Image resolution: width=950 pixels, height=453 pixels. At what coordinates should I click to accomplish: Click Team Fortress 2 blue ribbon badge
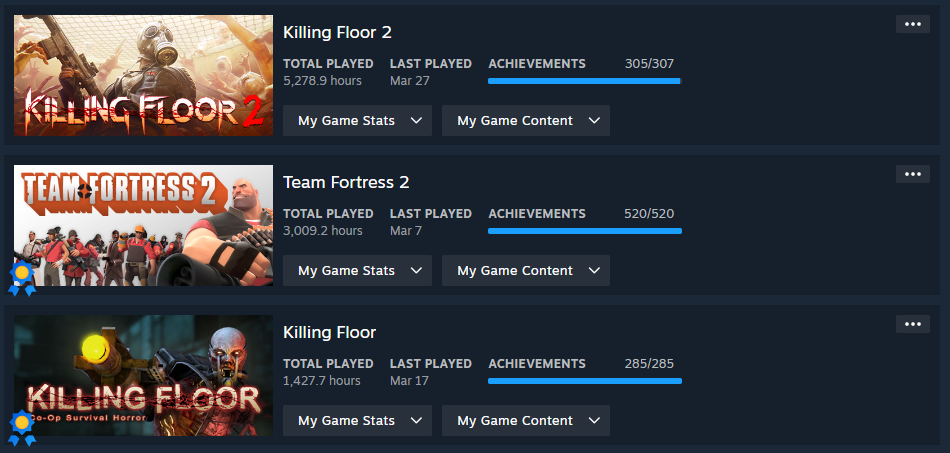[x=21, y=277]
